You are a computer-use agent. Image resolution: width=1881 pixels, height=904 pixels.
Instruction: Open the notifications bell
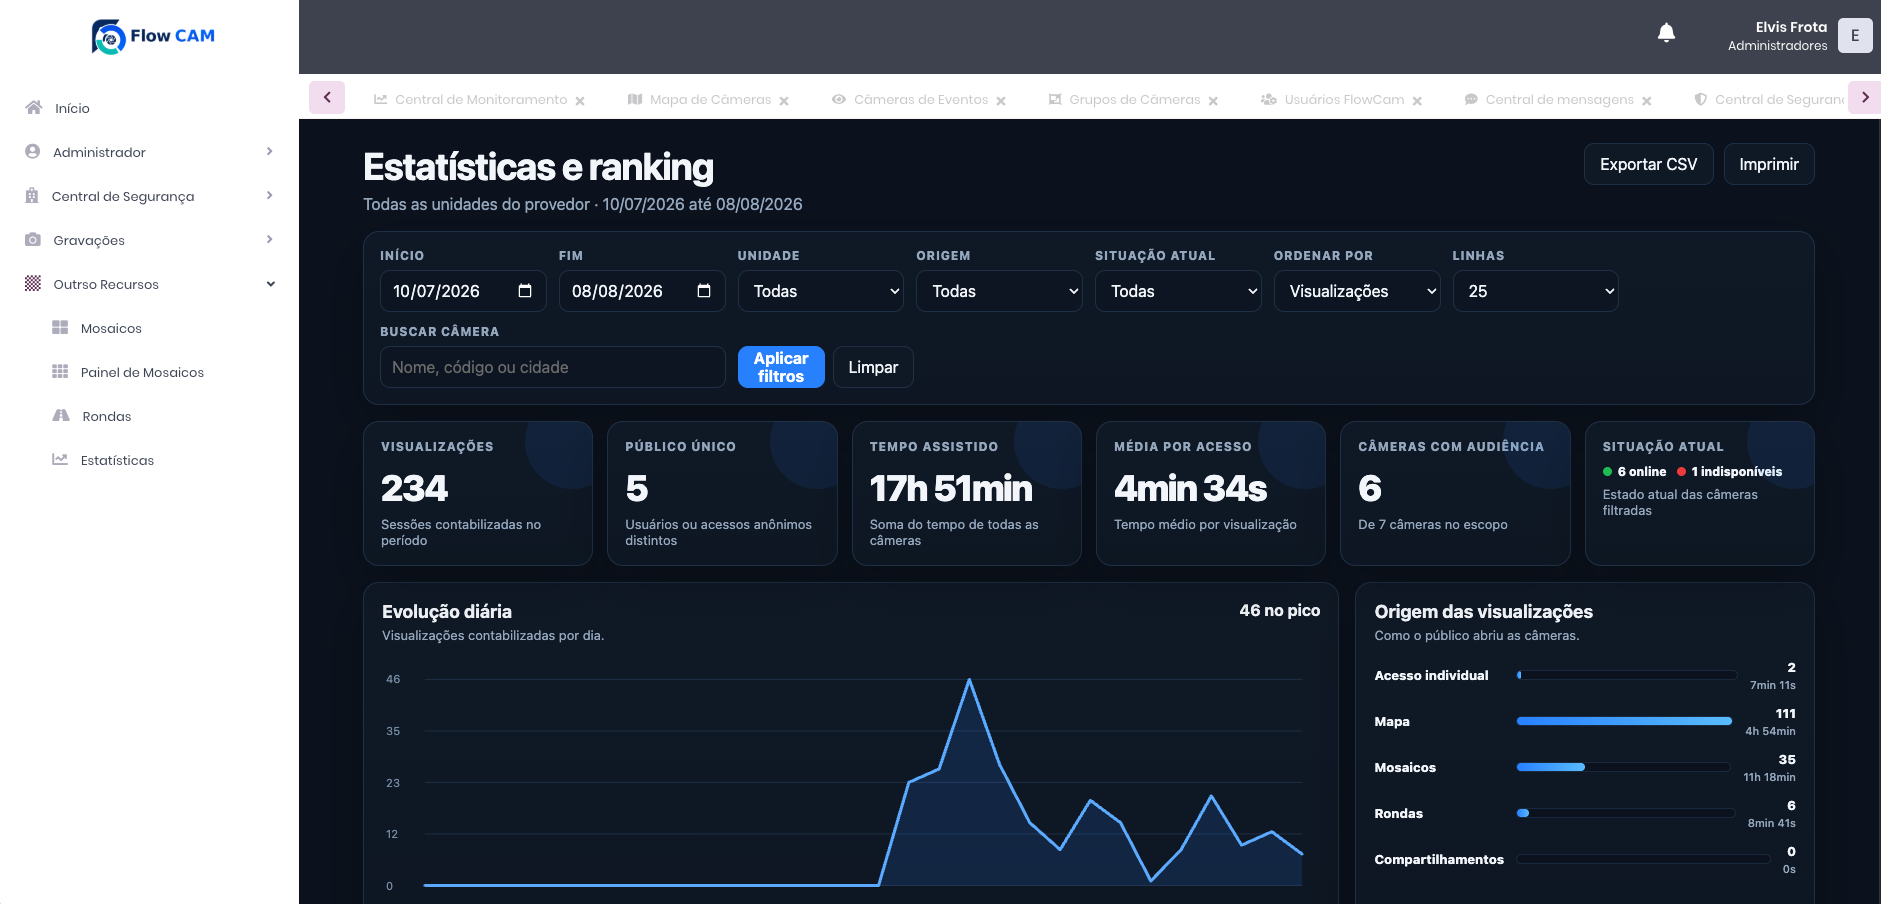[1666, 33]
